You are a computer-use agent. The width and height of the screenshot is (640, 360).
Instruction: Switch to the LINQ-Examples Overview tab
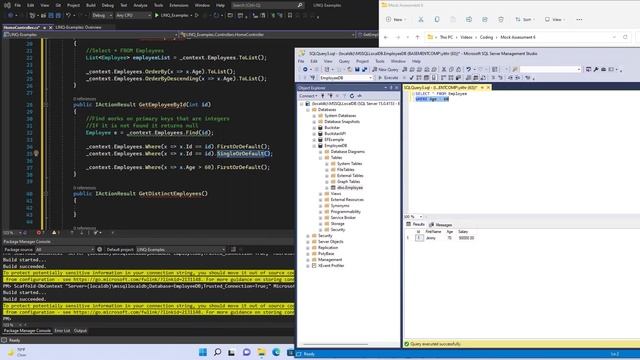click(x=78, y=27)
